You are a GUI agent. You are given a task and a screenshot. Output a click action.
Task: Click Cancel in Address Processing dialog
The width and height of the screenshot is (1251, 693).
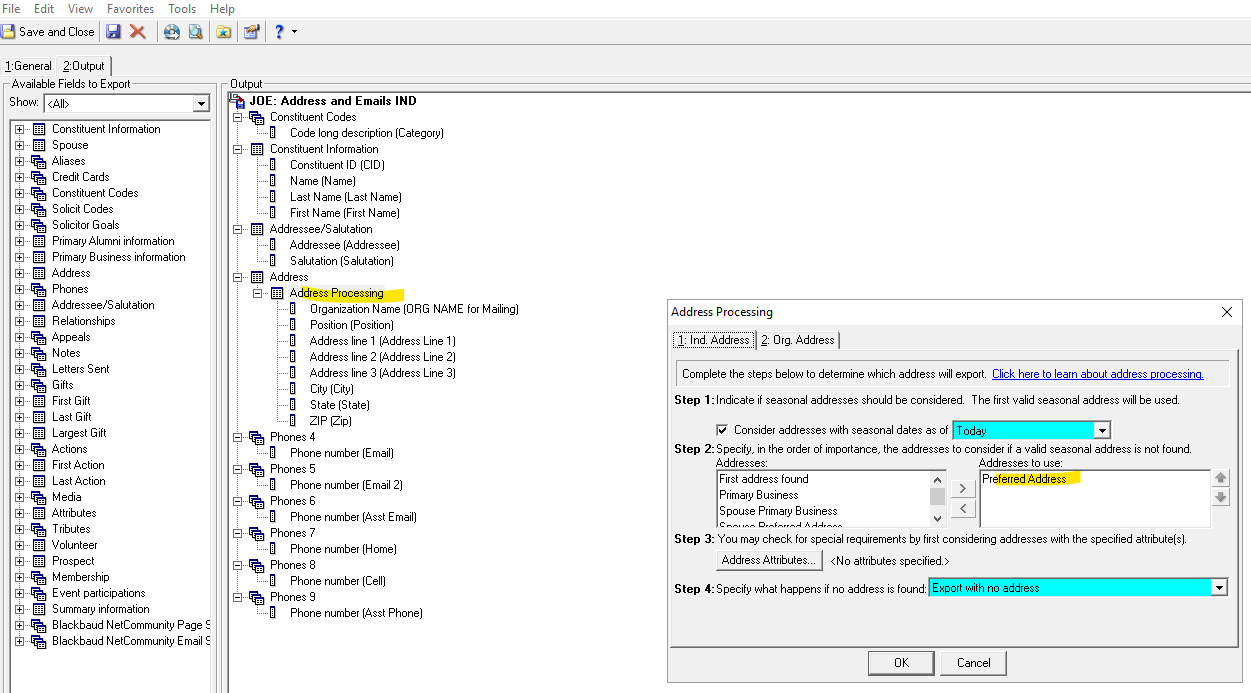974,662
